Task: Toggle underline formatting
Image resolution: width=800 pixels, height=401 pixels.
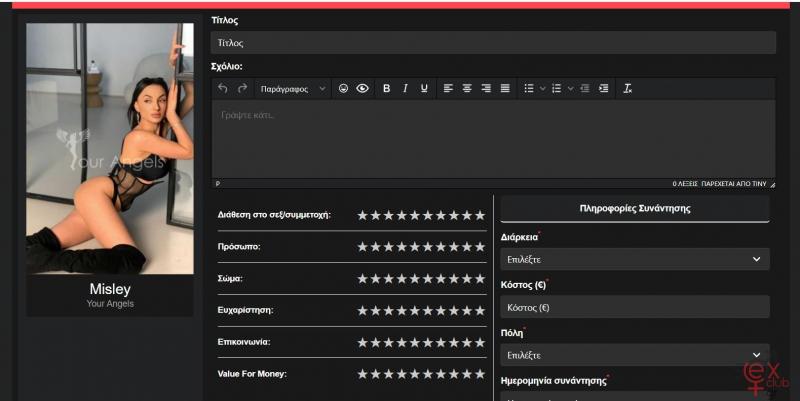Action: tap(424, 88)
